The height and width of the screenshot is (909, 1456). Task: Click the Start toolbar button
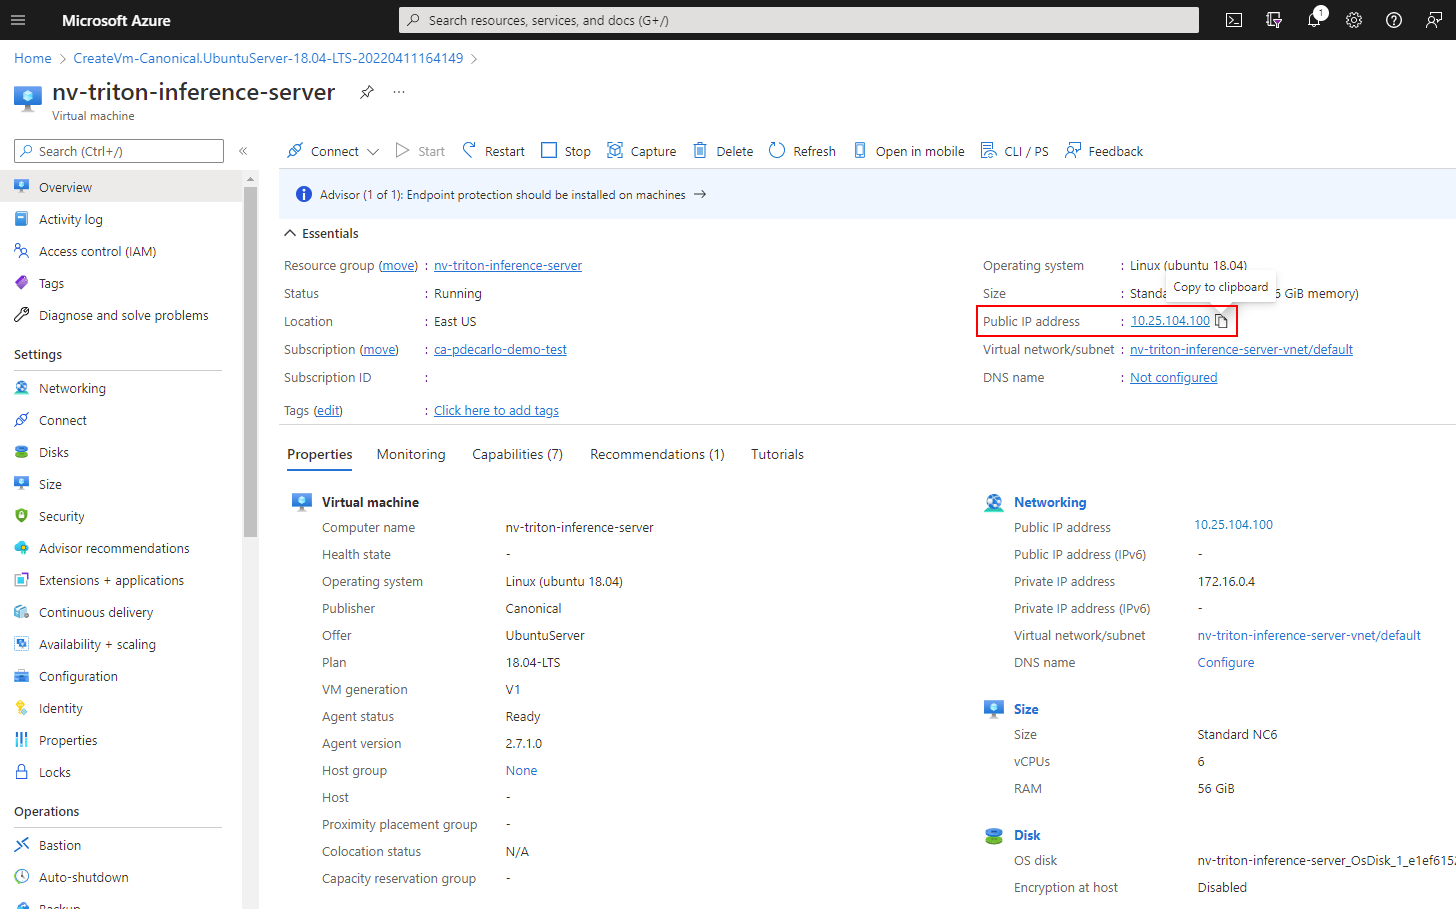pos(420,151)
